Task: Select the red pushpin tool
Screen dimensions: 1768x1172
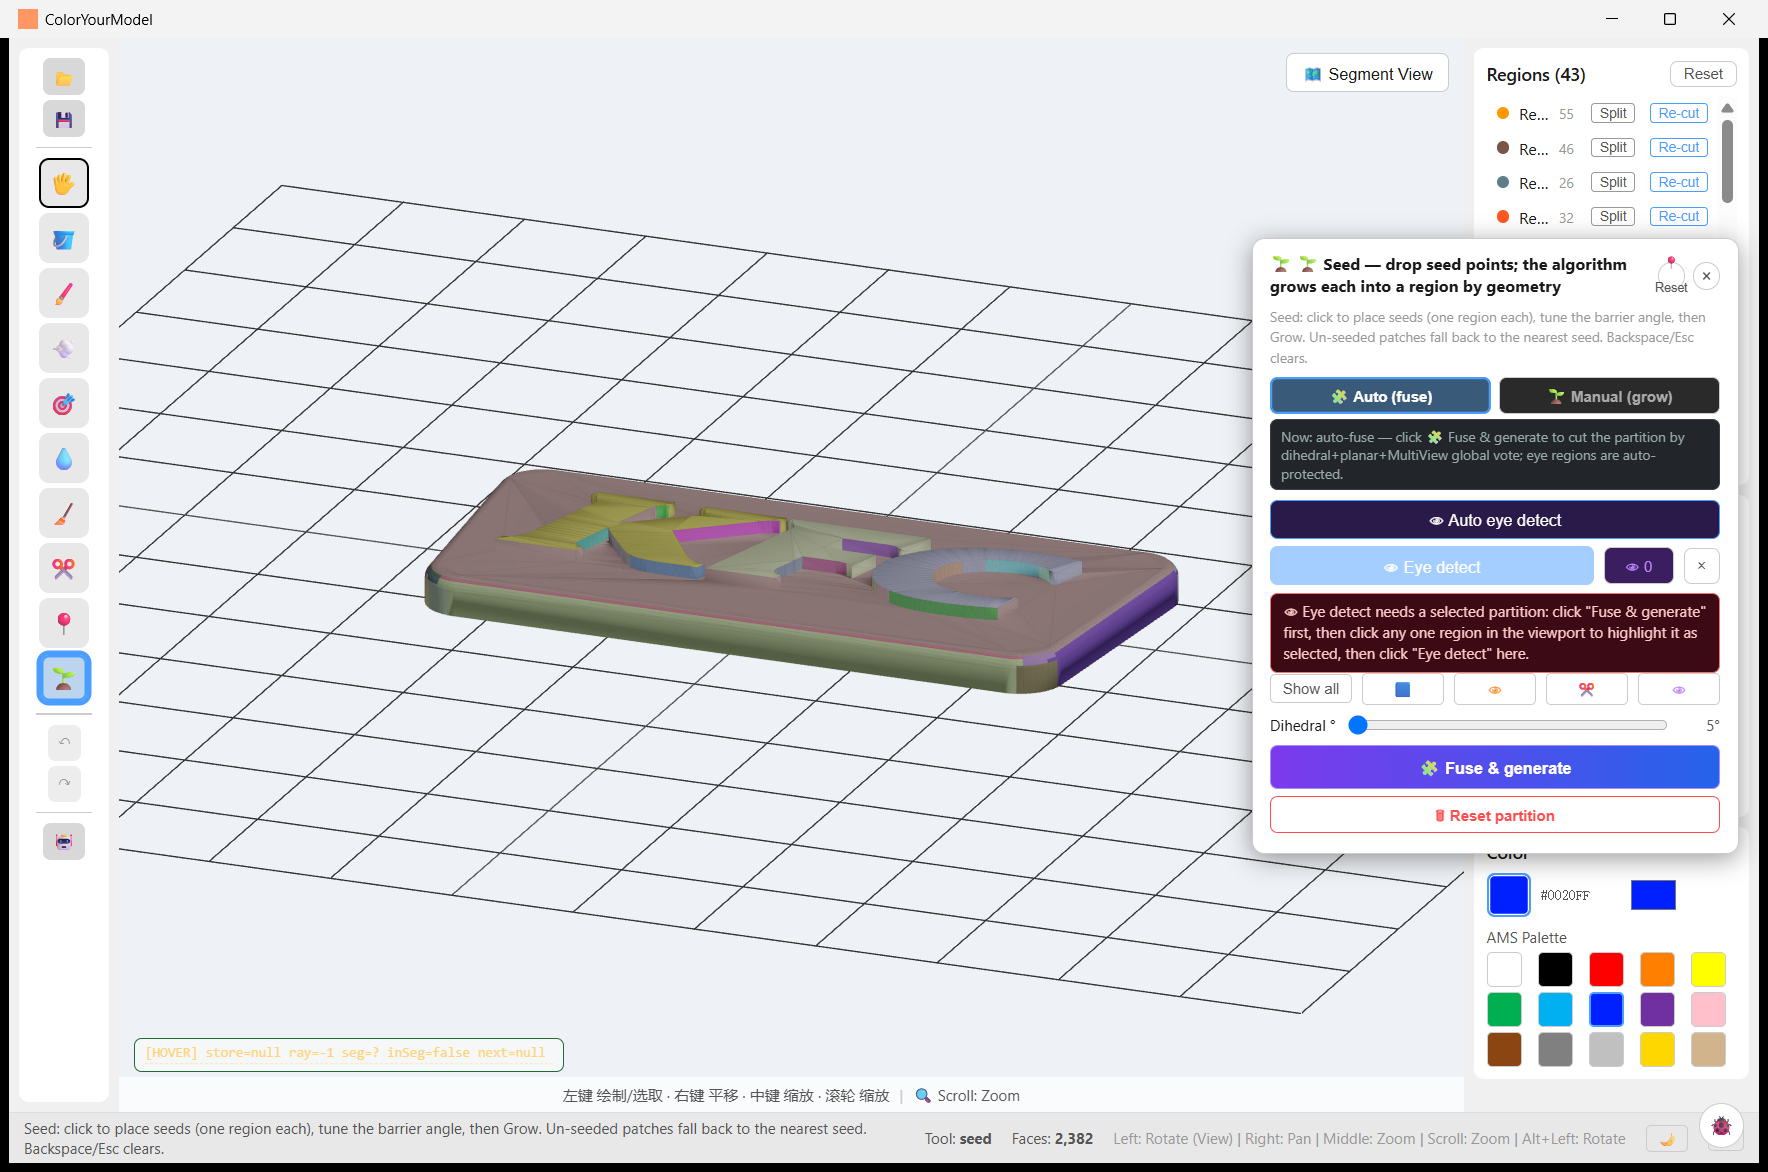Action: tap(64, 624)
